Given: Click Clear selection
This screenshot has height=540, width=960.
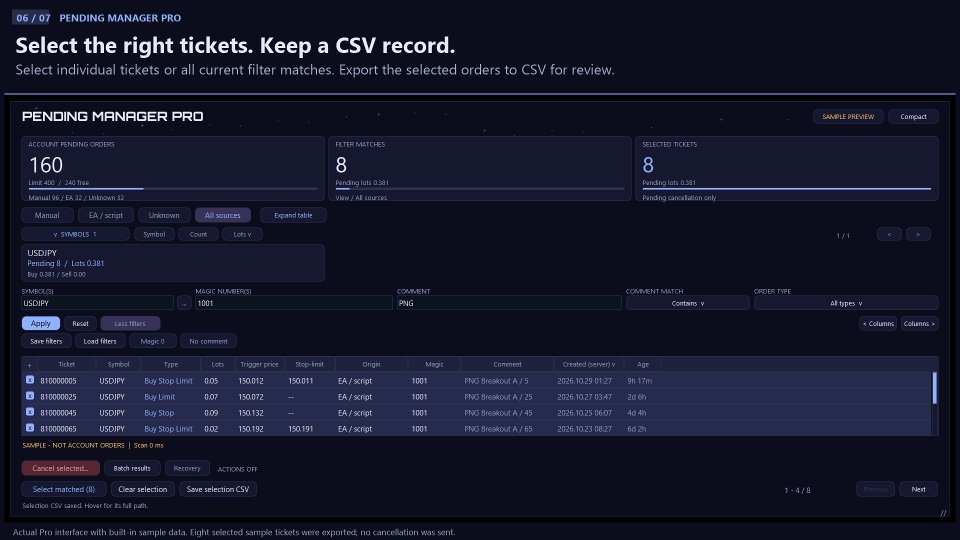Looking at the screenshot, I should pyautogui.click(x=143, y=489).
